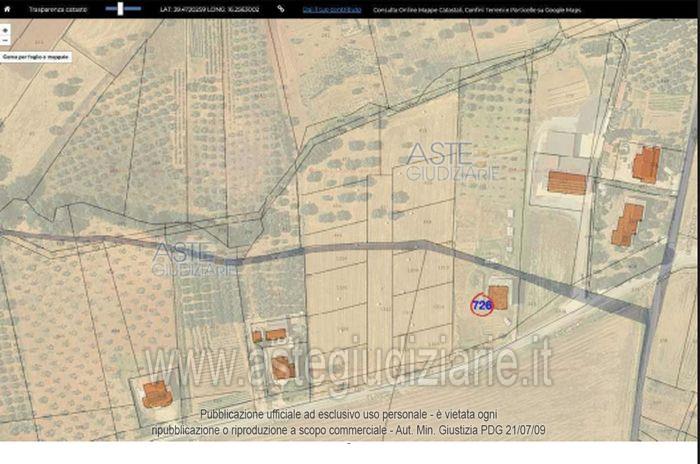Select the orange building beside the 726 marker
Viewport: 700px width, 464px height.
499,298
